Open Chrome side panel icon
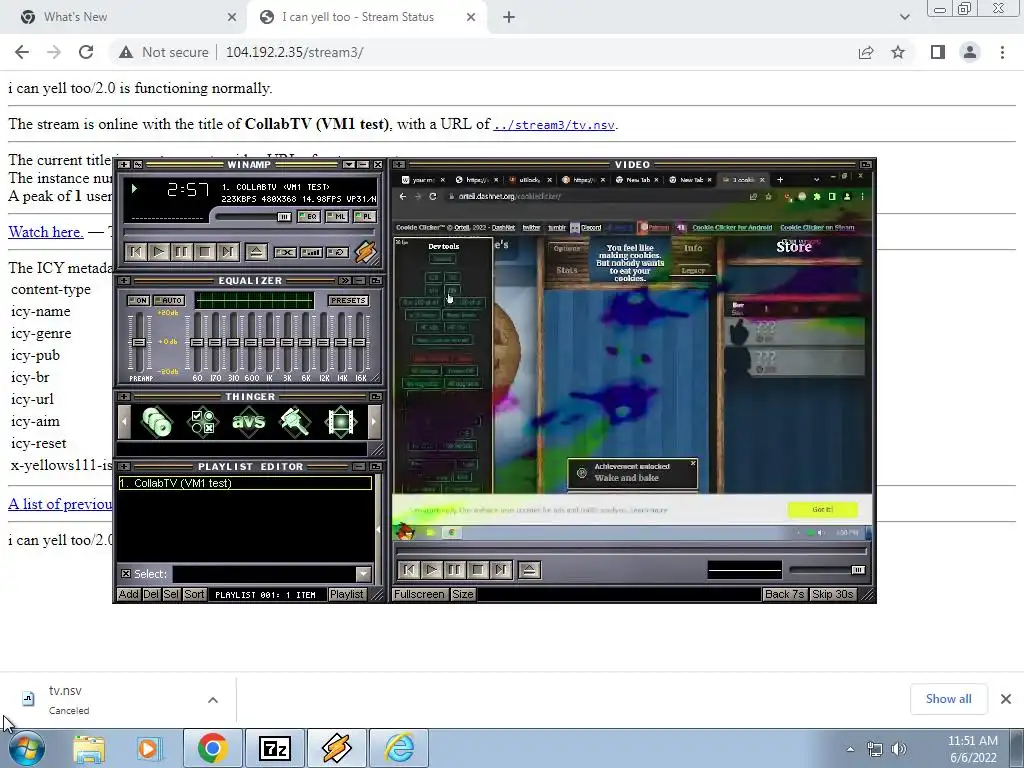This screenshot has height=768, width=1024. tap(938, 52)
